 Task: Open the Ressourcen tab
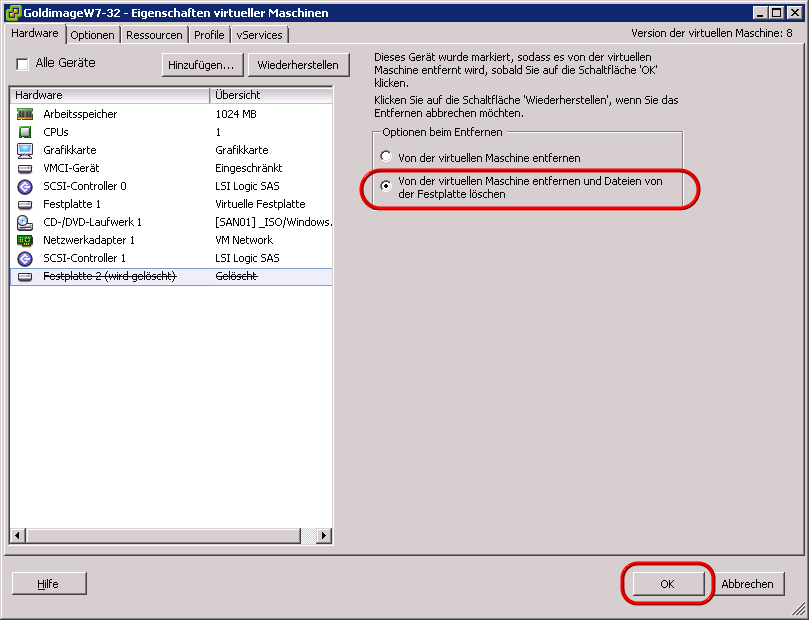[x=154, y=35]
